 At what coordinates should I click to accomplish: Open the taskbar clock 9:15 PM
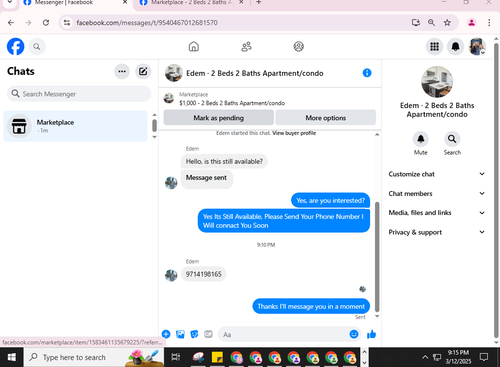(x=458, y=357)
